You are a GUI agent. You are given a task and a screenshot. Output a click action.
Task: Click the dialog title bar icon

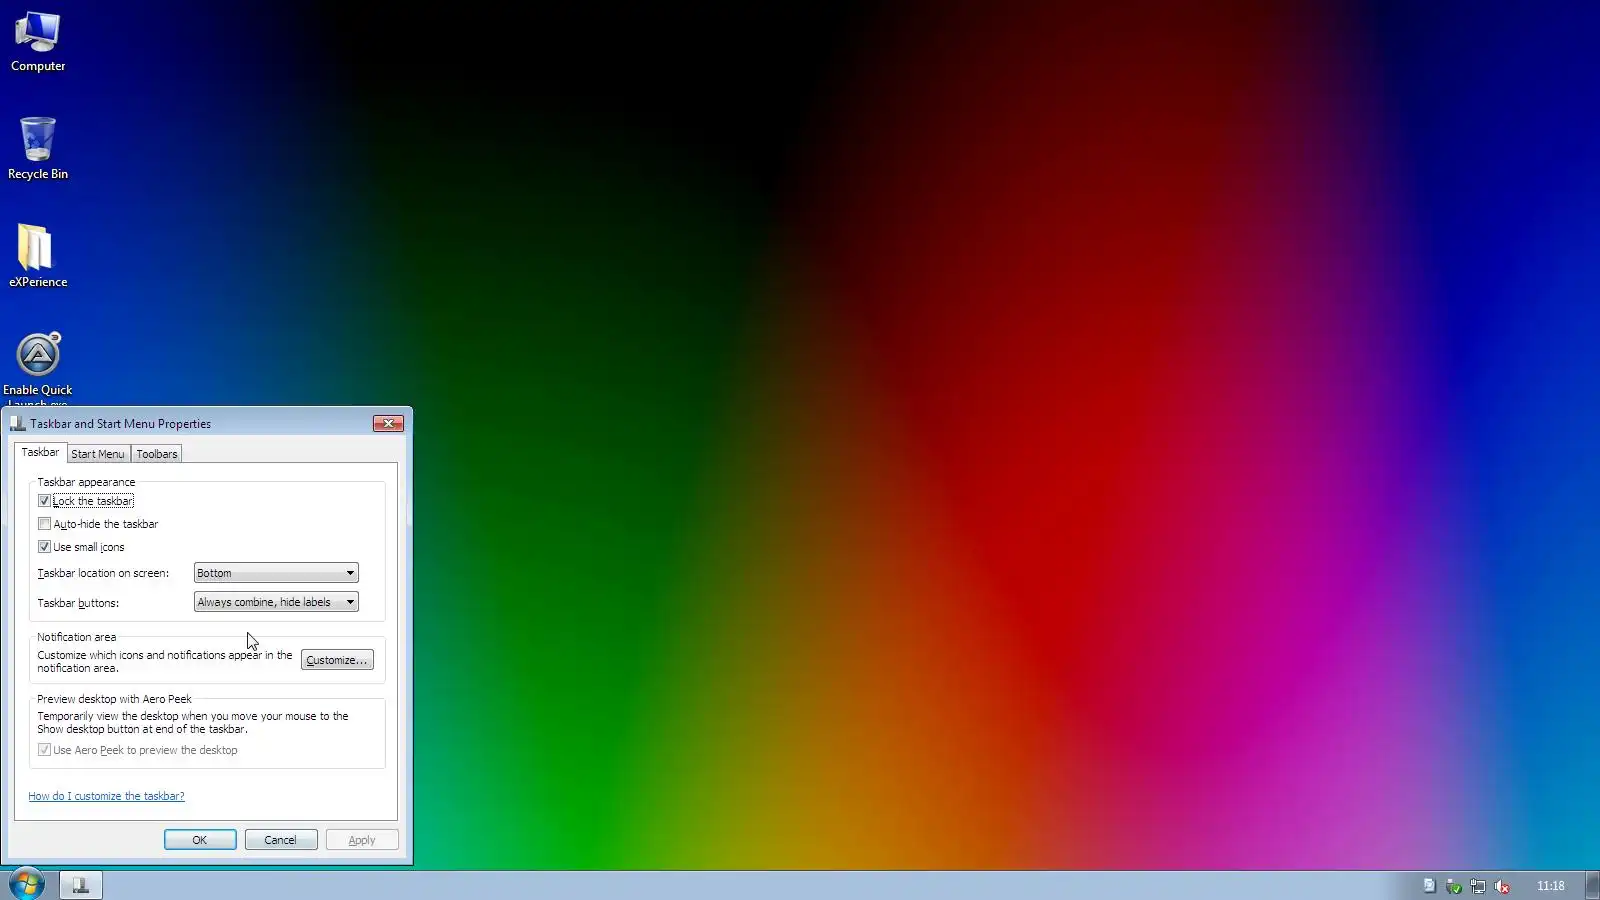tap(17, 423)
